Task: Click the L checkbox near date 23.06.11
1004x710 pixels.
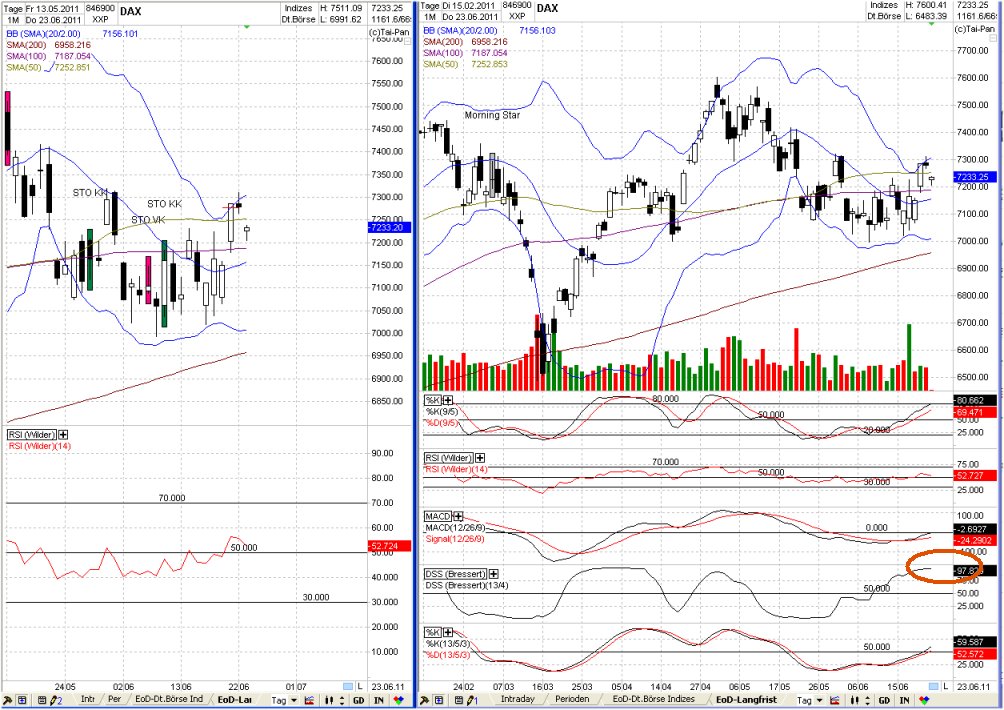Action: click(x=933, y=688)
